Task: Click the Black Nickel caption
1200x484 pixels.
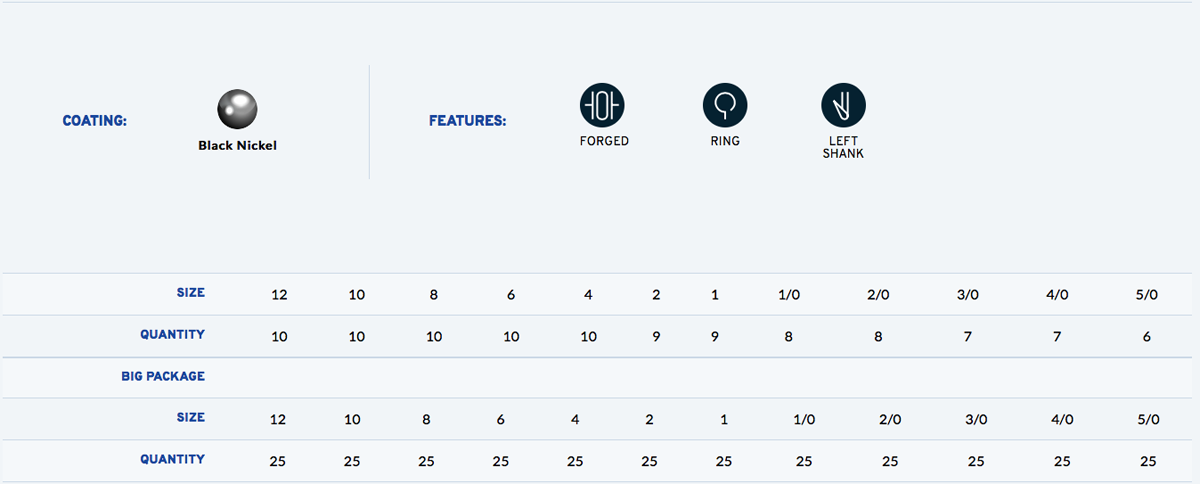Action: pyautogui.click(x=237, y=146)
